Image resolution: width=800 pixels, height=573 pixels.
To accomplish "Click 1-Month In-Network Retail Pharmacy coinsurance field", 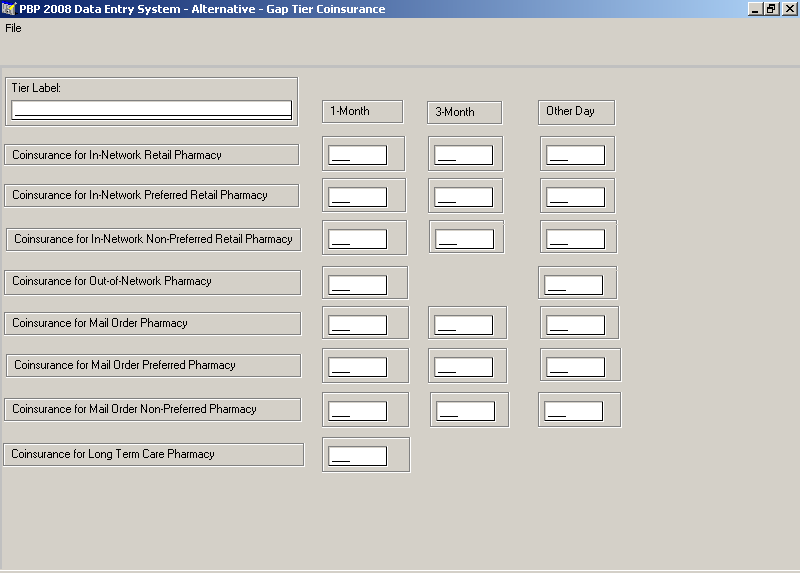I will coord(357,155).
